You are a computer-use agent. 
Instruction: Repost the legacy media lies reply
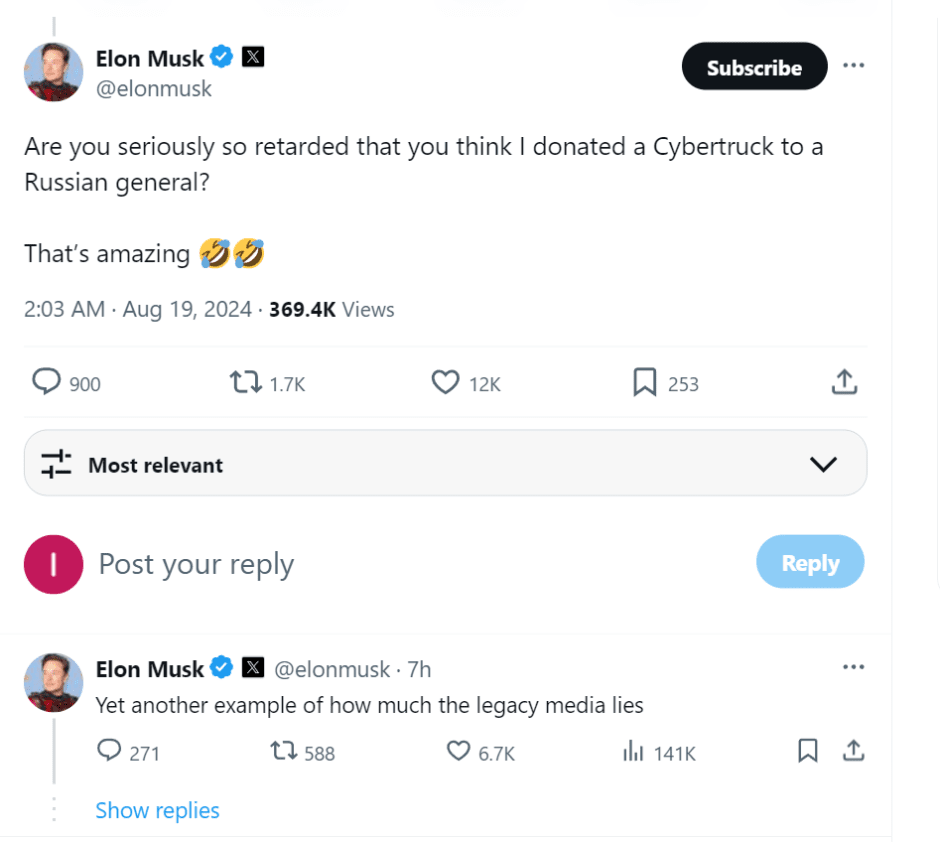click(x=284, y=752)
